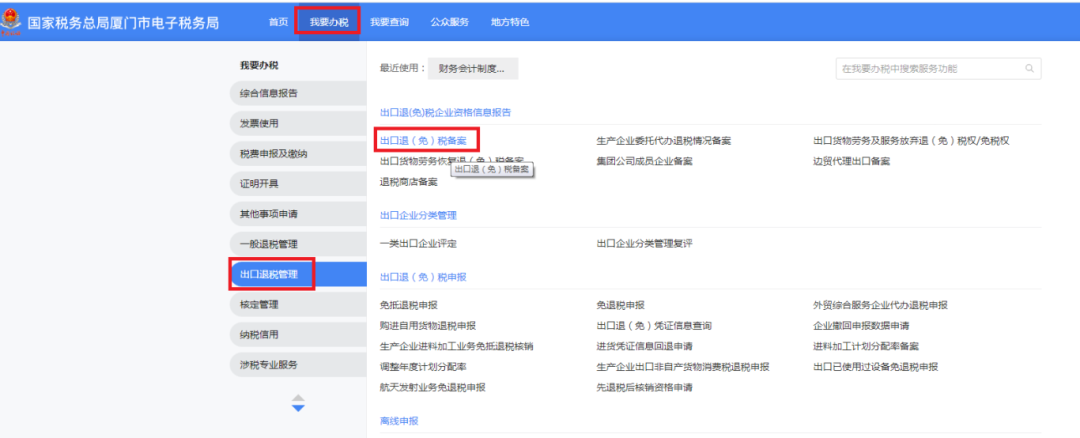
Task: Click 出口退(免)税企业资格信息报告 section heading
Action: pos(445,112)
